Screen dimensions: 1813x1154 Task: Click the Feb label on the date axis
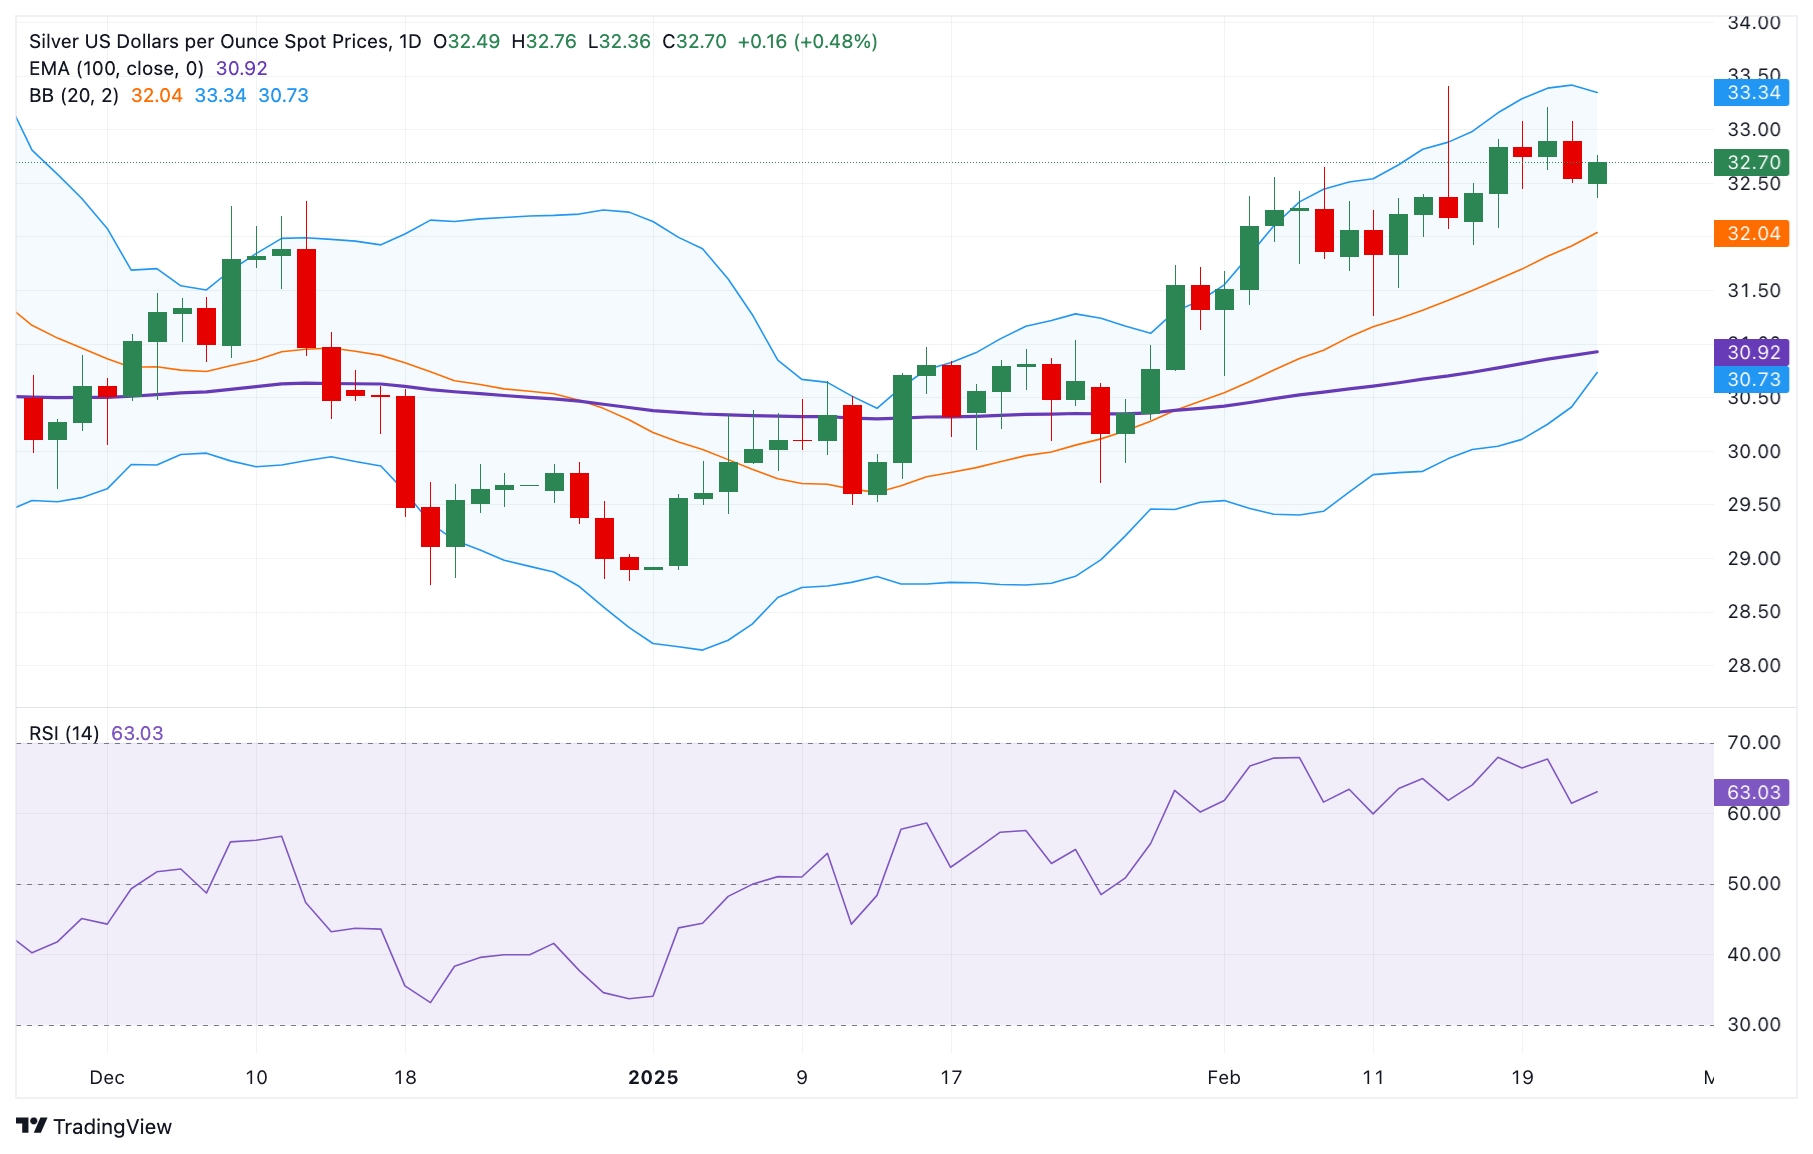[x=1223, y=1077]
